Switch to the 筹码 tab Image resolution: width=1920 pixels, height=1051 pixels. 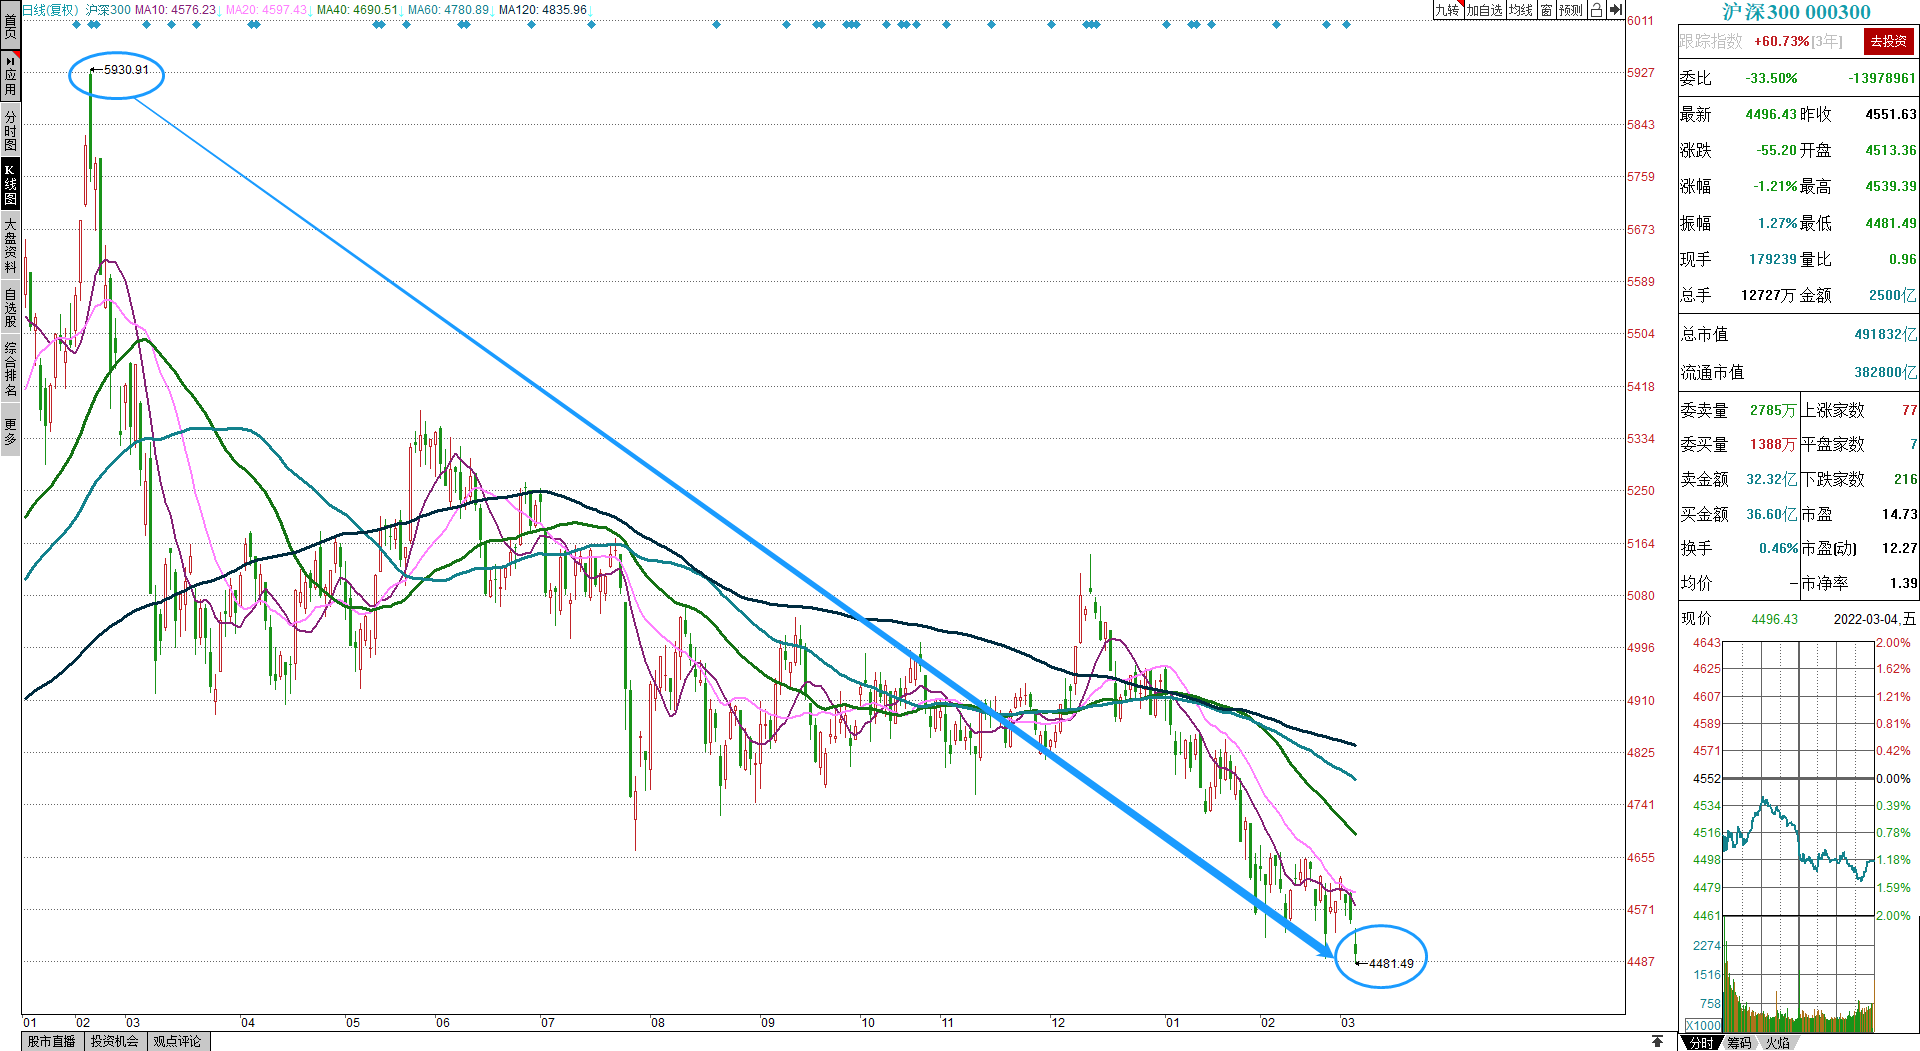click(x=1739, y=1043)
